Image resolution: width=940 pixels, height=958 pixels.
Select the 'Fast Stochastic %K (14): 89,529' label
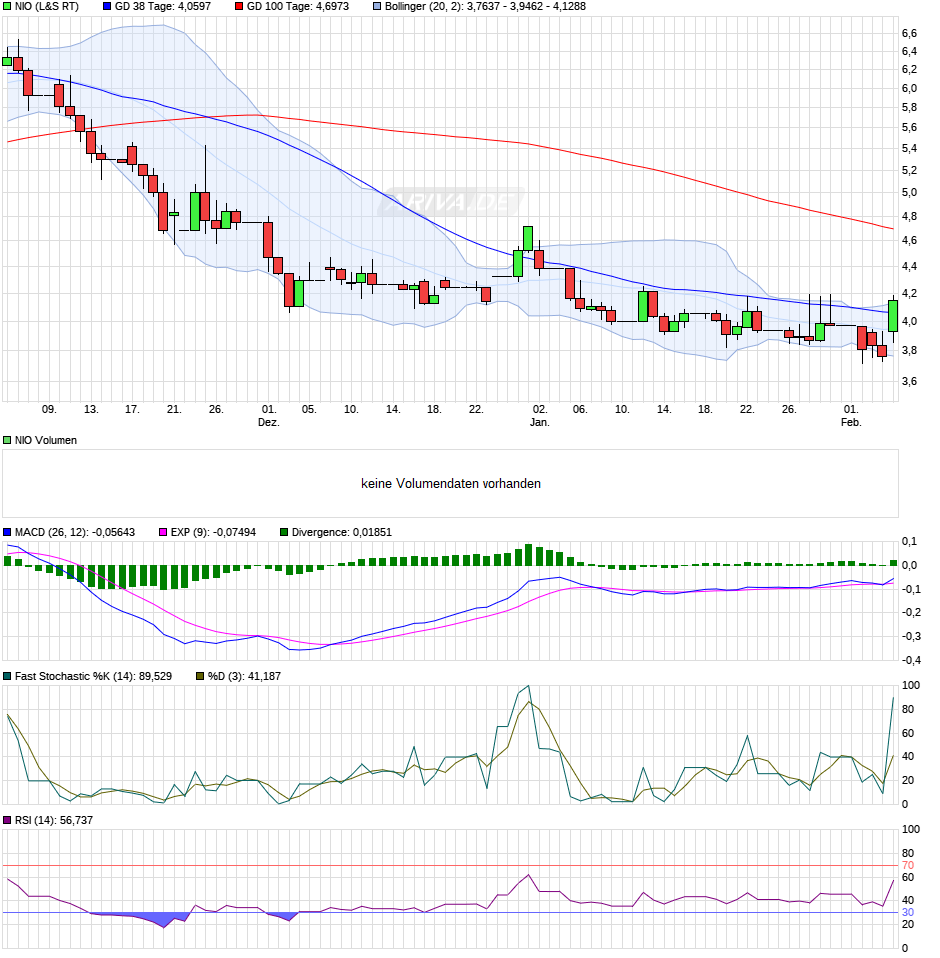point(93,677)
